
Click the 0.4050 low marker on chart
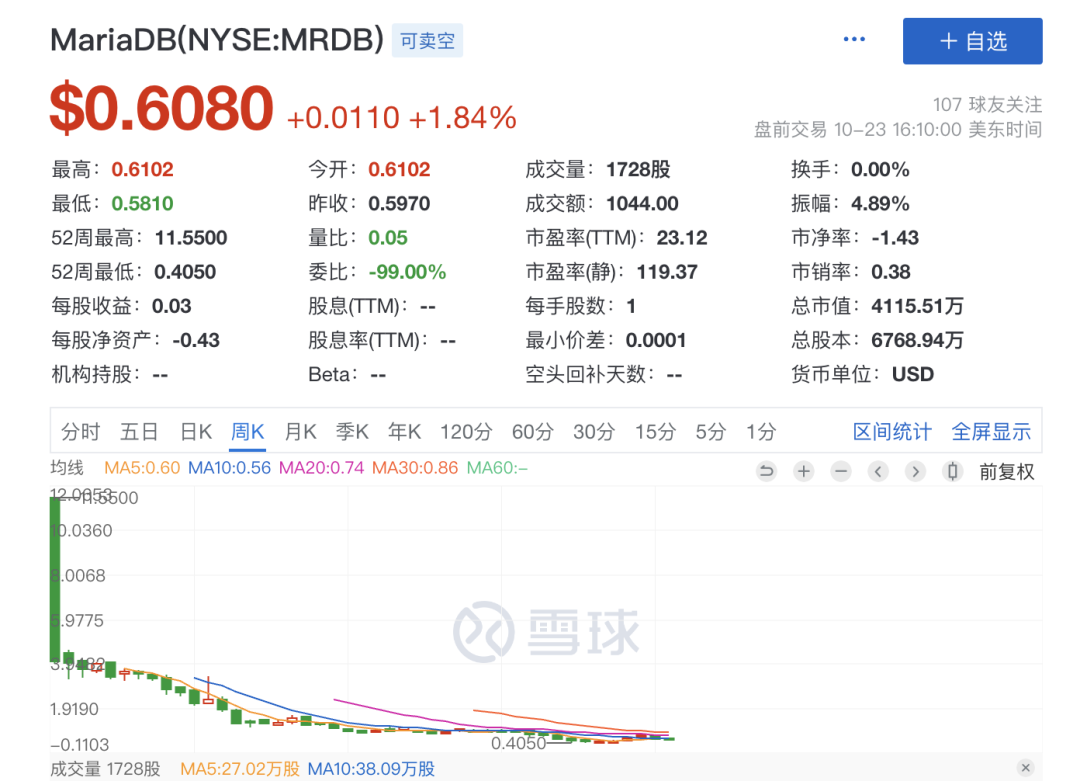[519, 743]
